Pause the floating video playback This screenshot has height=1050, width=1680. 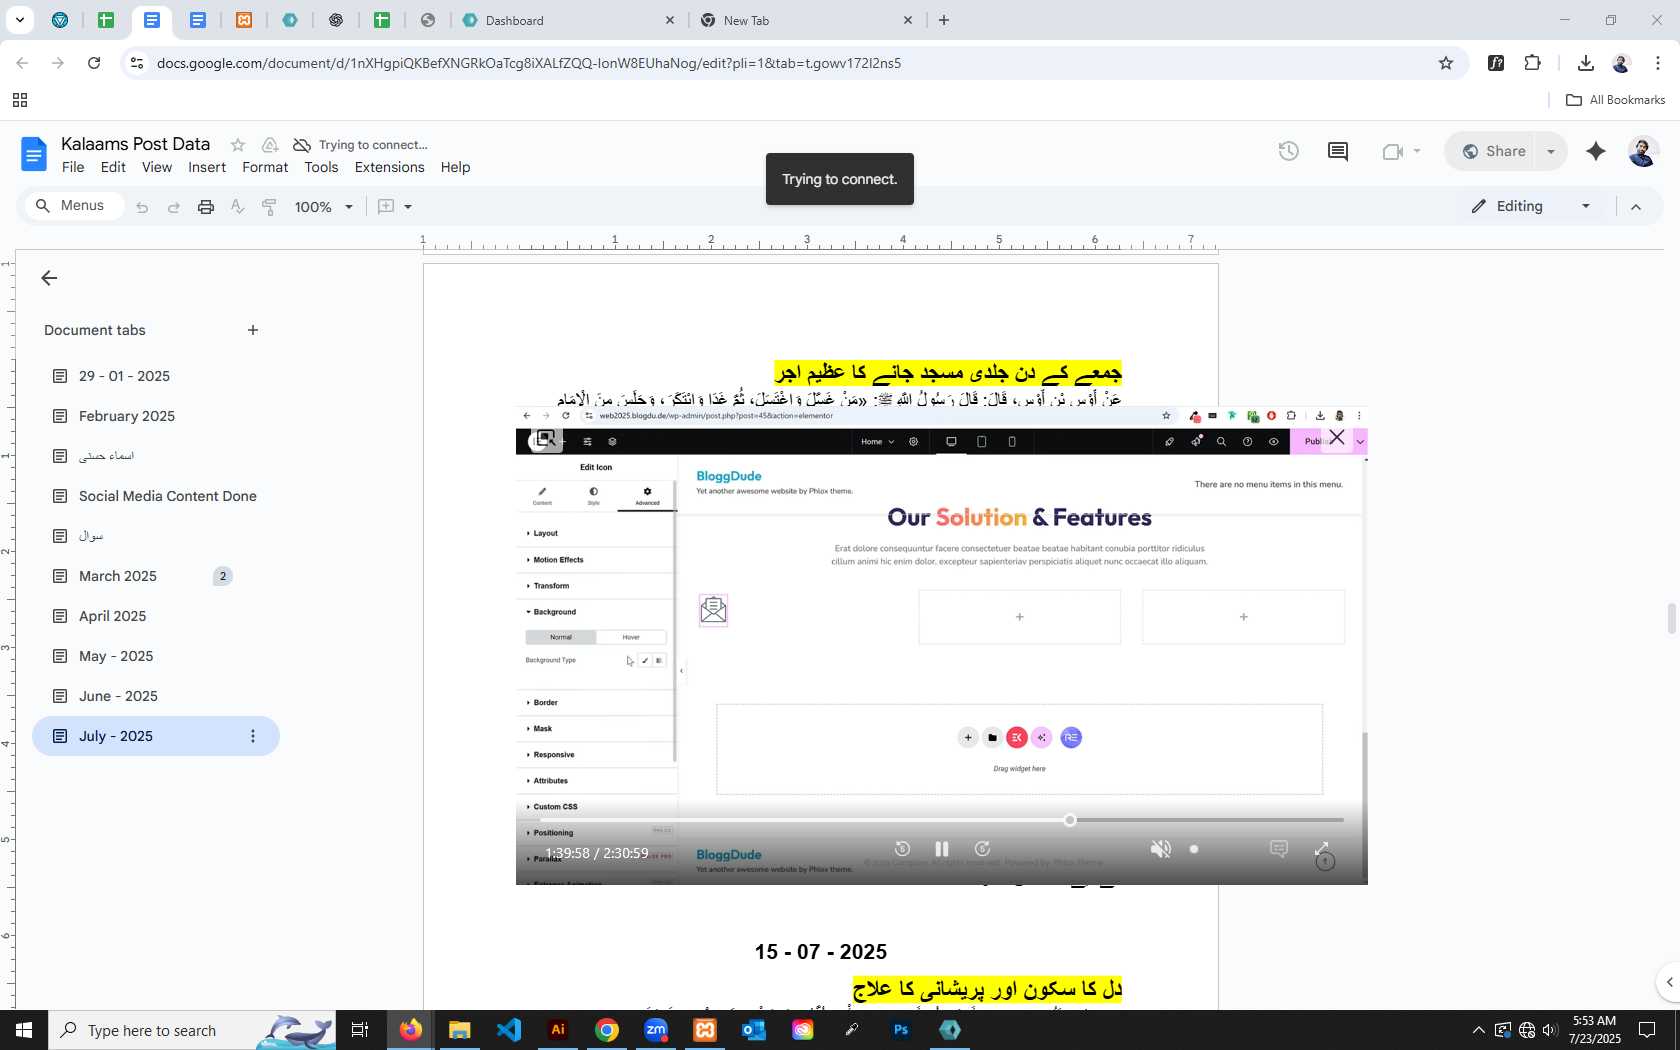click(x=941, y=849)
